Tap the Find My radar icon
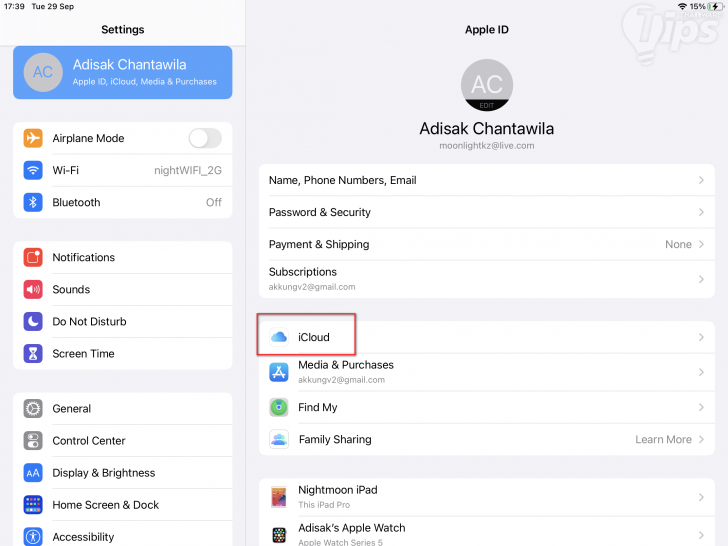This screenshot has width=728, height=546. (x=279, y=407)
